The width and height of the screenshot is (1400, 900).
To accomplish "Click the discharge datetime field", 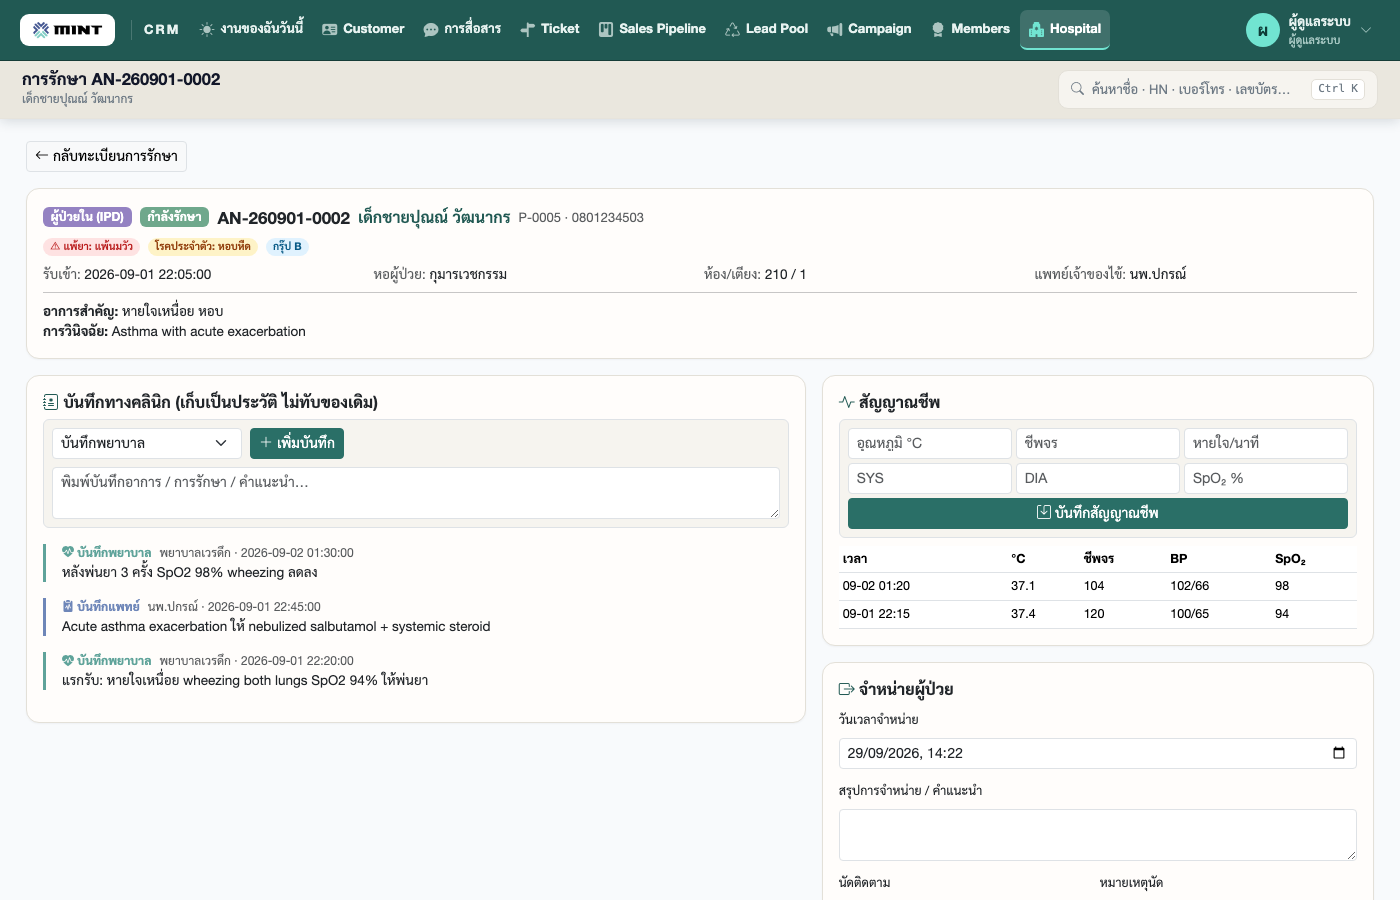I will (1097, 753).
